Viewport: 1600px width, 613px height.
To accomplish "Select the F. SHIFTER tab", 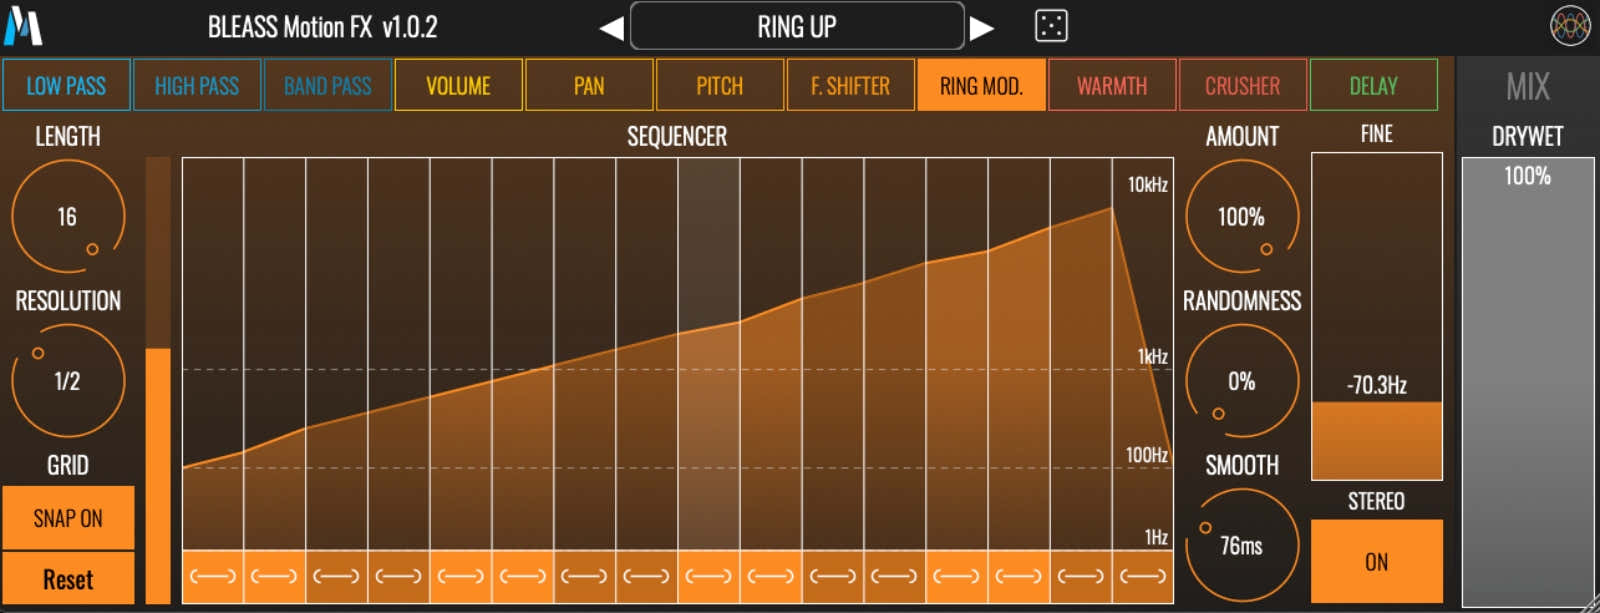I will (x=851, y=85).
